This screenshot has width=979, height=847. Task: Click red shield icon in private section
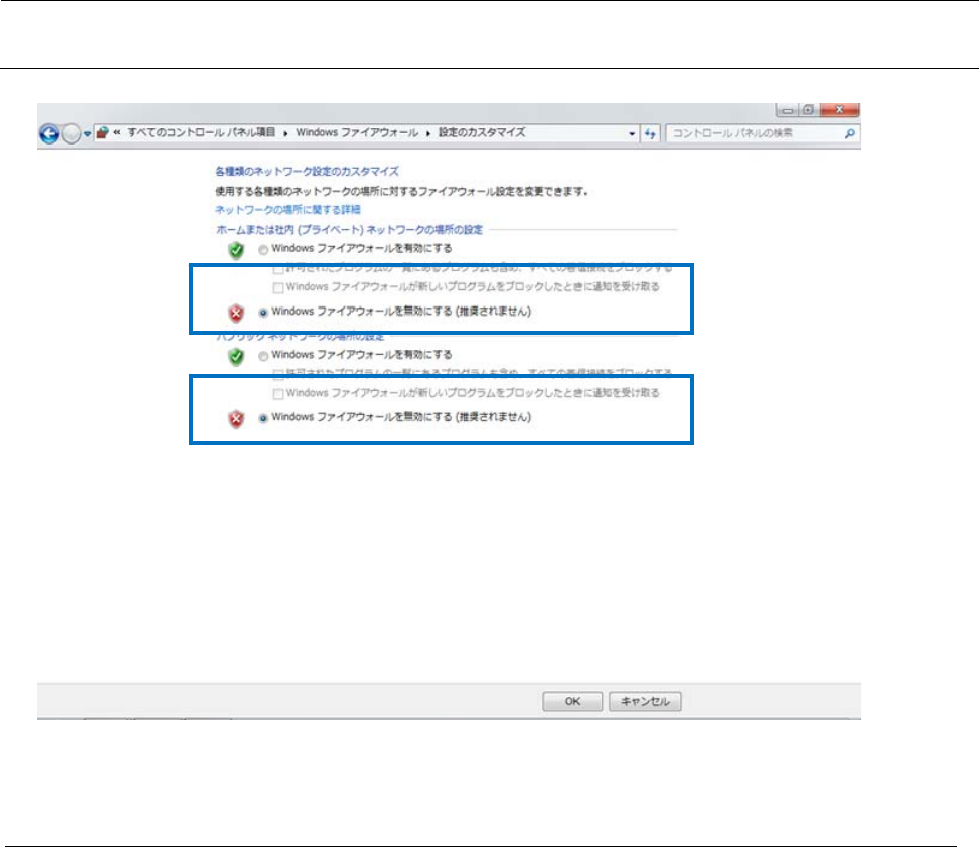coord(236,313)
